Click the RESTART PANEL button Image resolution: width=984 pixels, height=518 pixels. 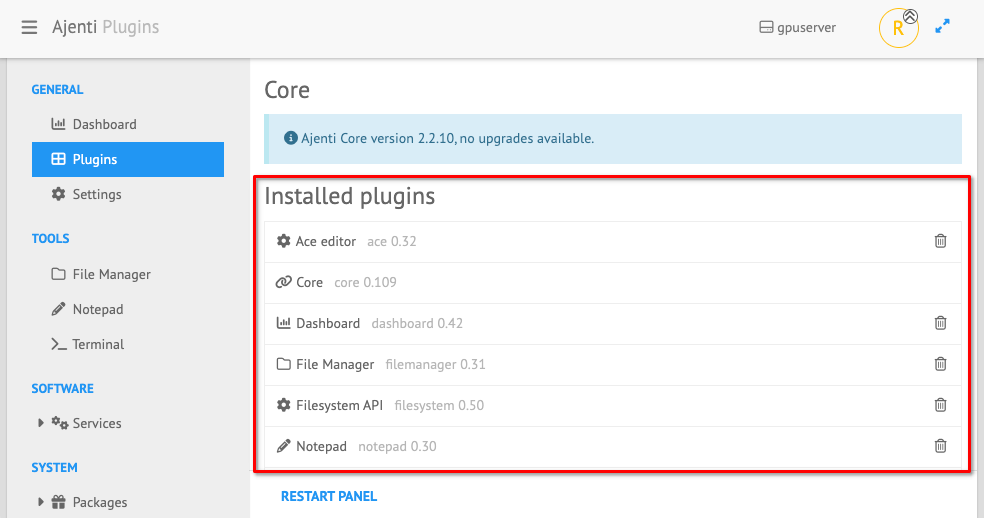[329, 497]
